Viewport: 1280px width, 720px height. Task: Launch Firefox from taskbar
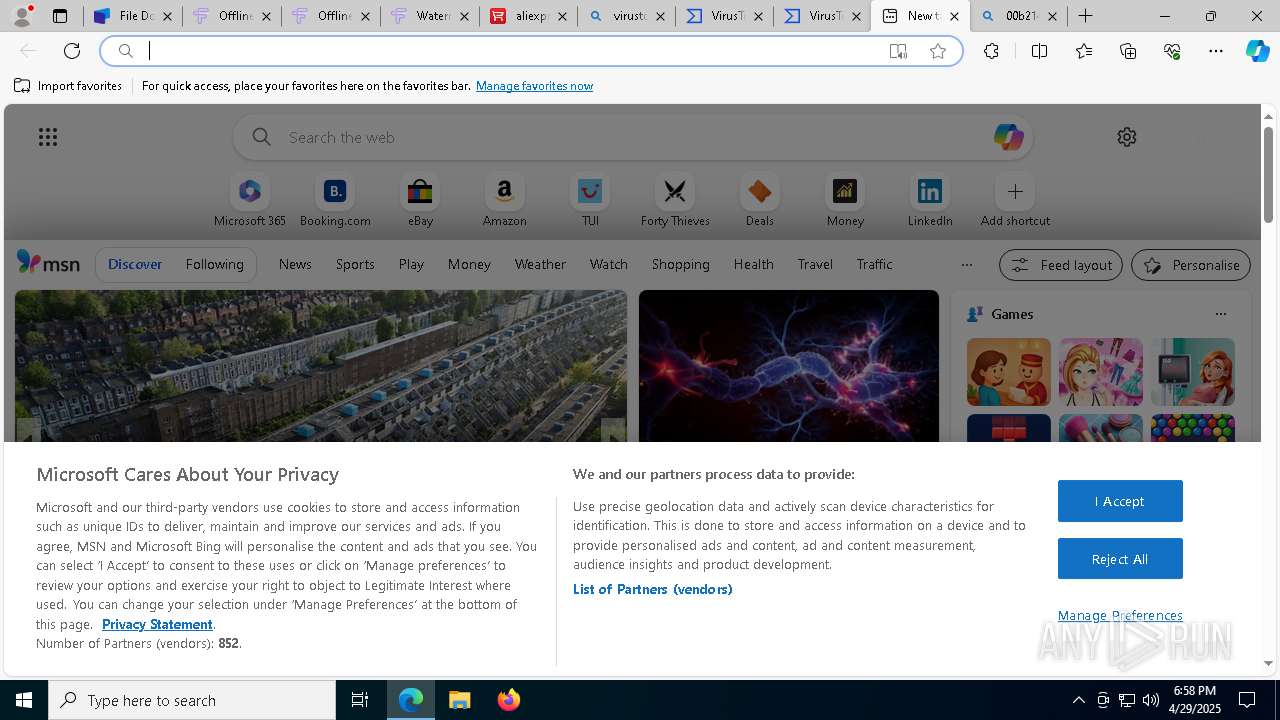click(508, 700)
